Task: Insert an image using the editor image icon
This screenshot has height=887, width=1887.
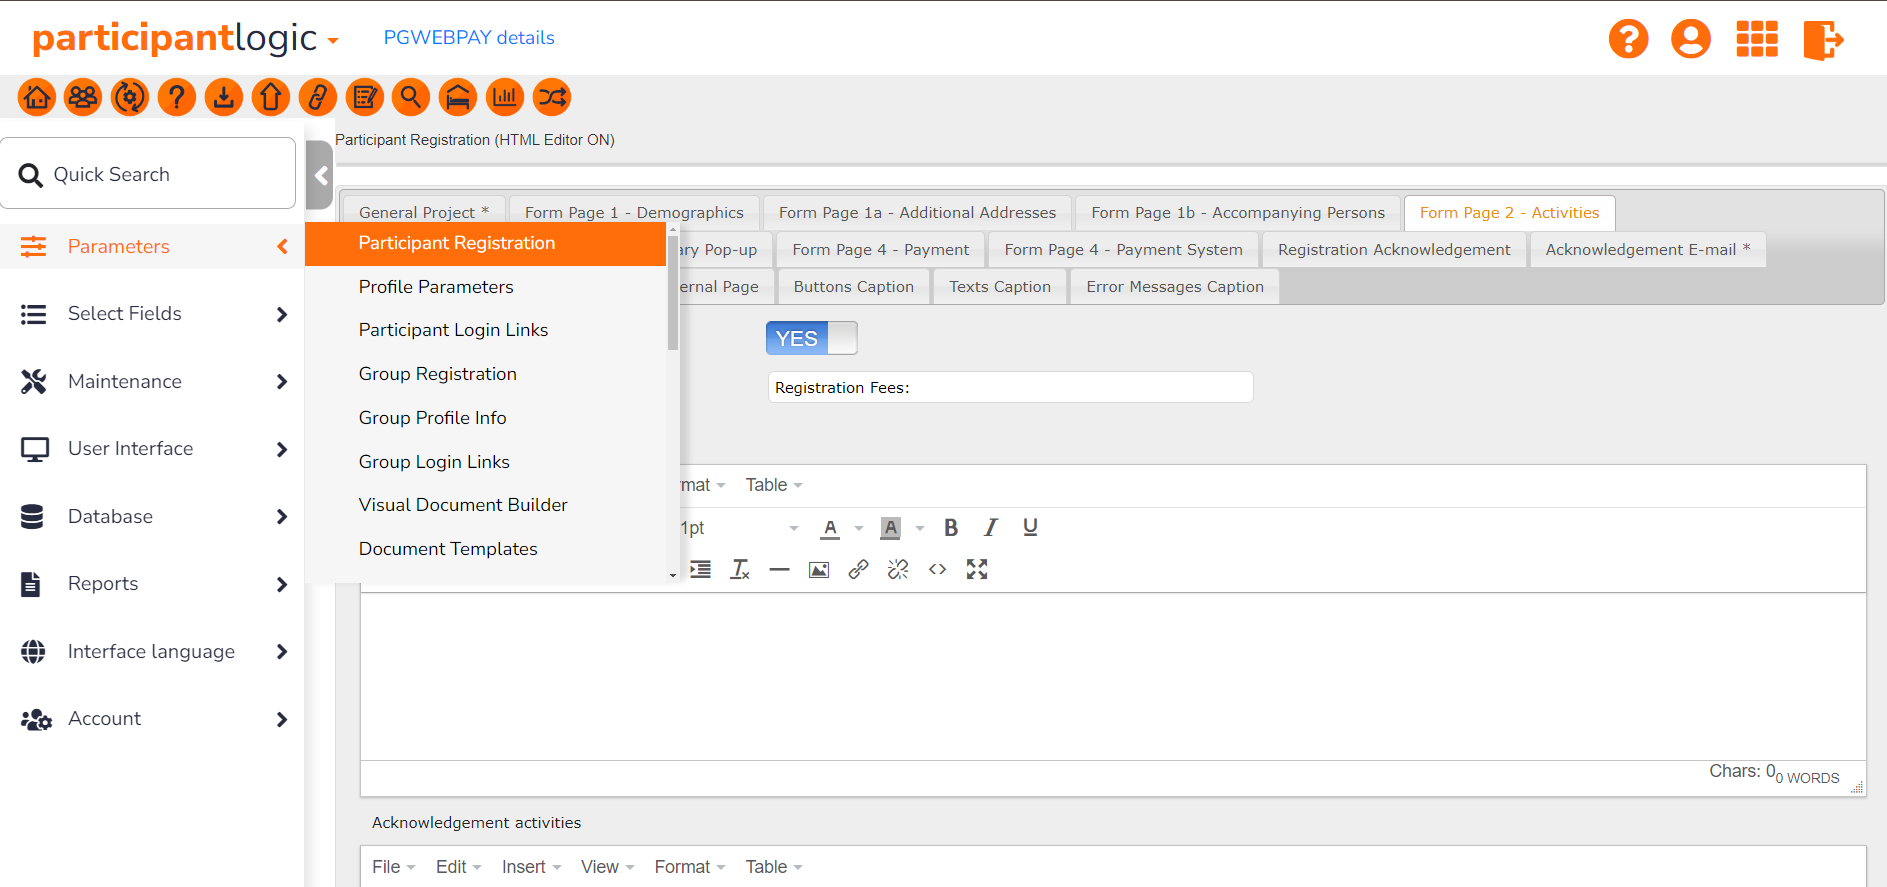Action: tap(819, 570)
